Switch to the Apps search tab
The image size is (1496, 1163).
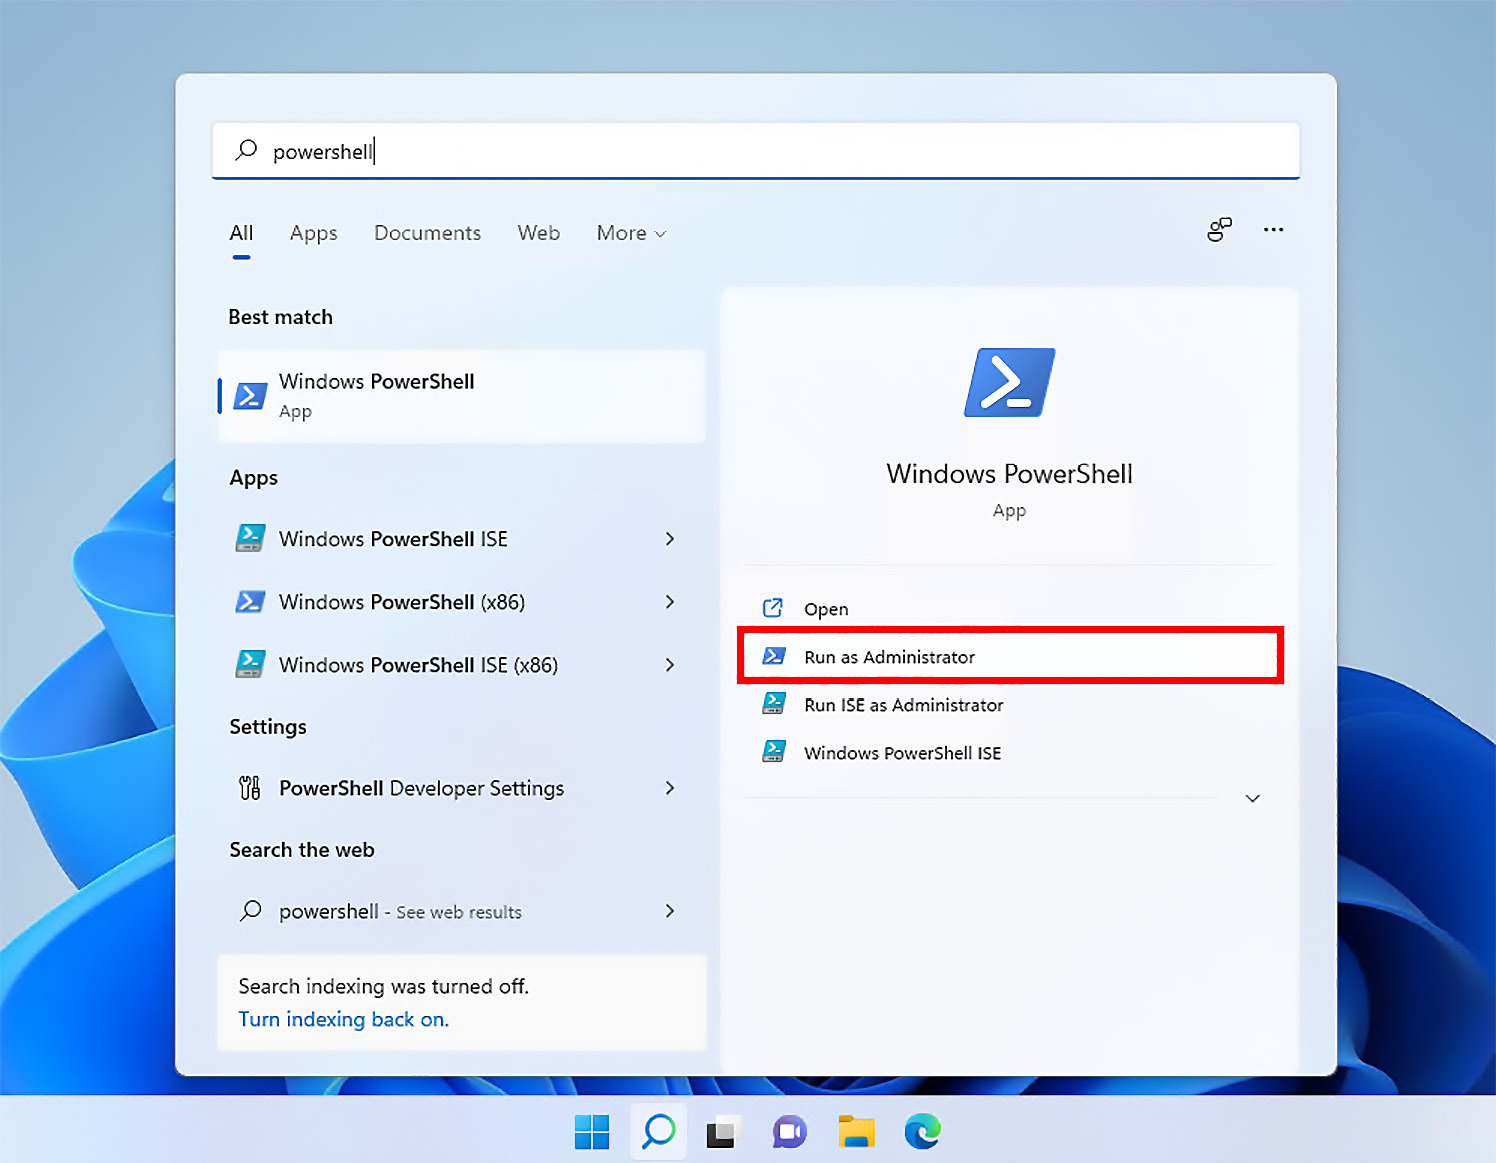pyautogui.click(x=314, y=233)
